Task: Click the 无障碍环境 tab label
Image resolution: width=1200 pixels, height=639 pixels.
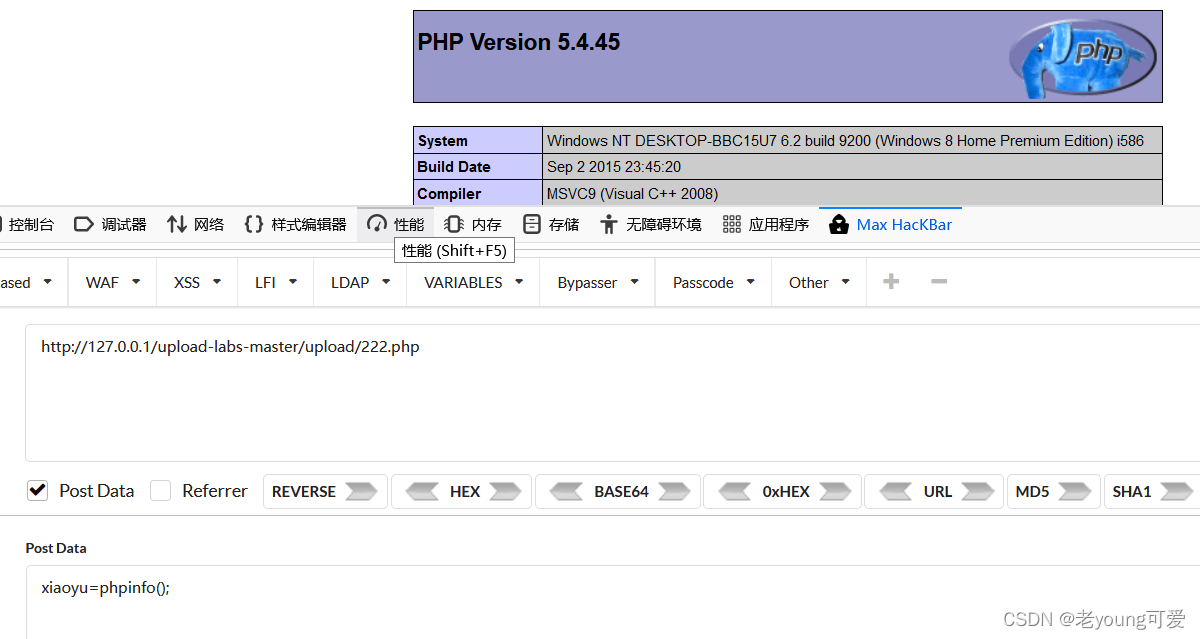Action: (x=664, y=224)
